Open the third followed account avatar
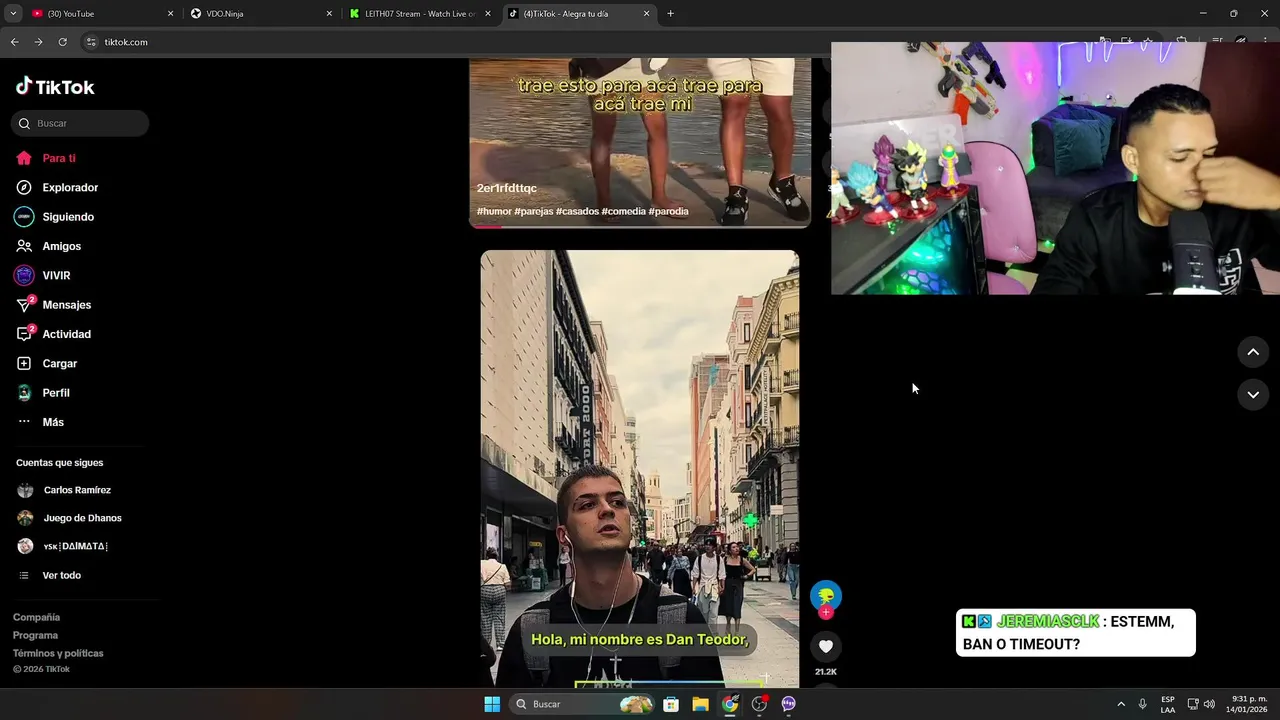The height and width of the screenshot is (720, 1280). pyautogui.click(x=25, y=546)
